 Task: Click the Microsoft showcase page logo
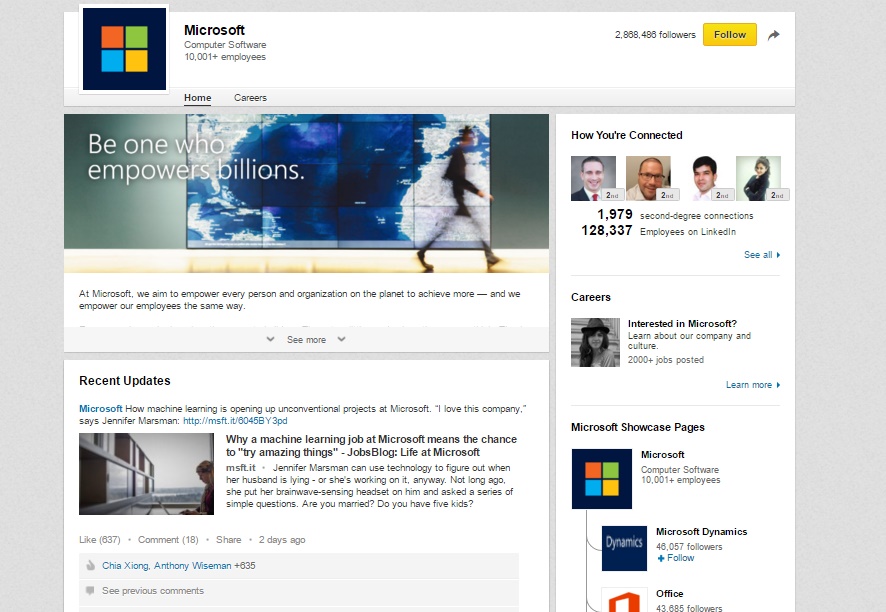point(602,479)
